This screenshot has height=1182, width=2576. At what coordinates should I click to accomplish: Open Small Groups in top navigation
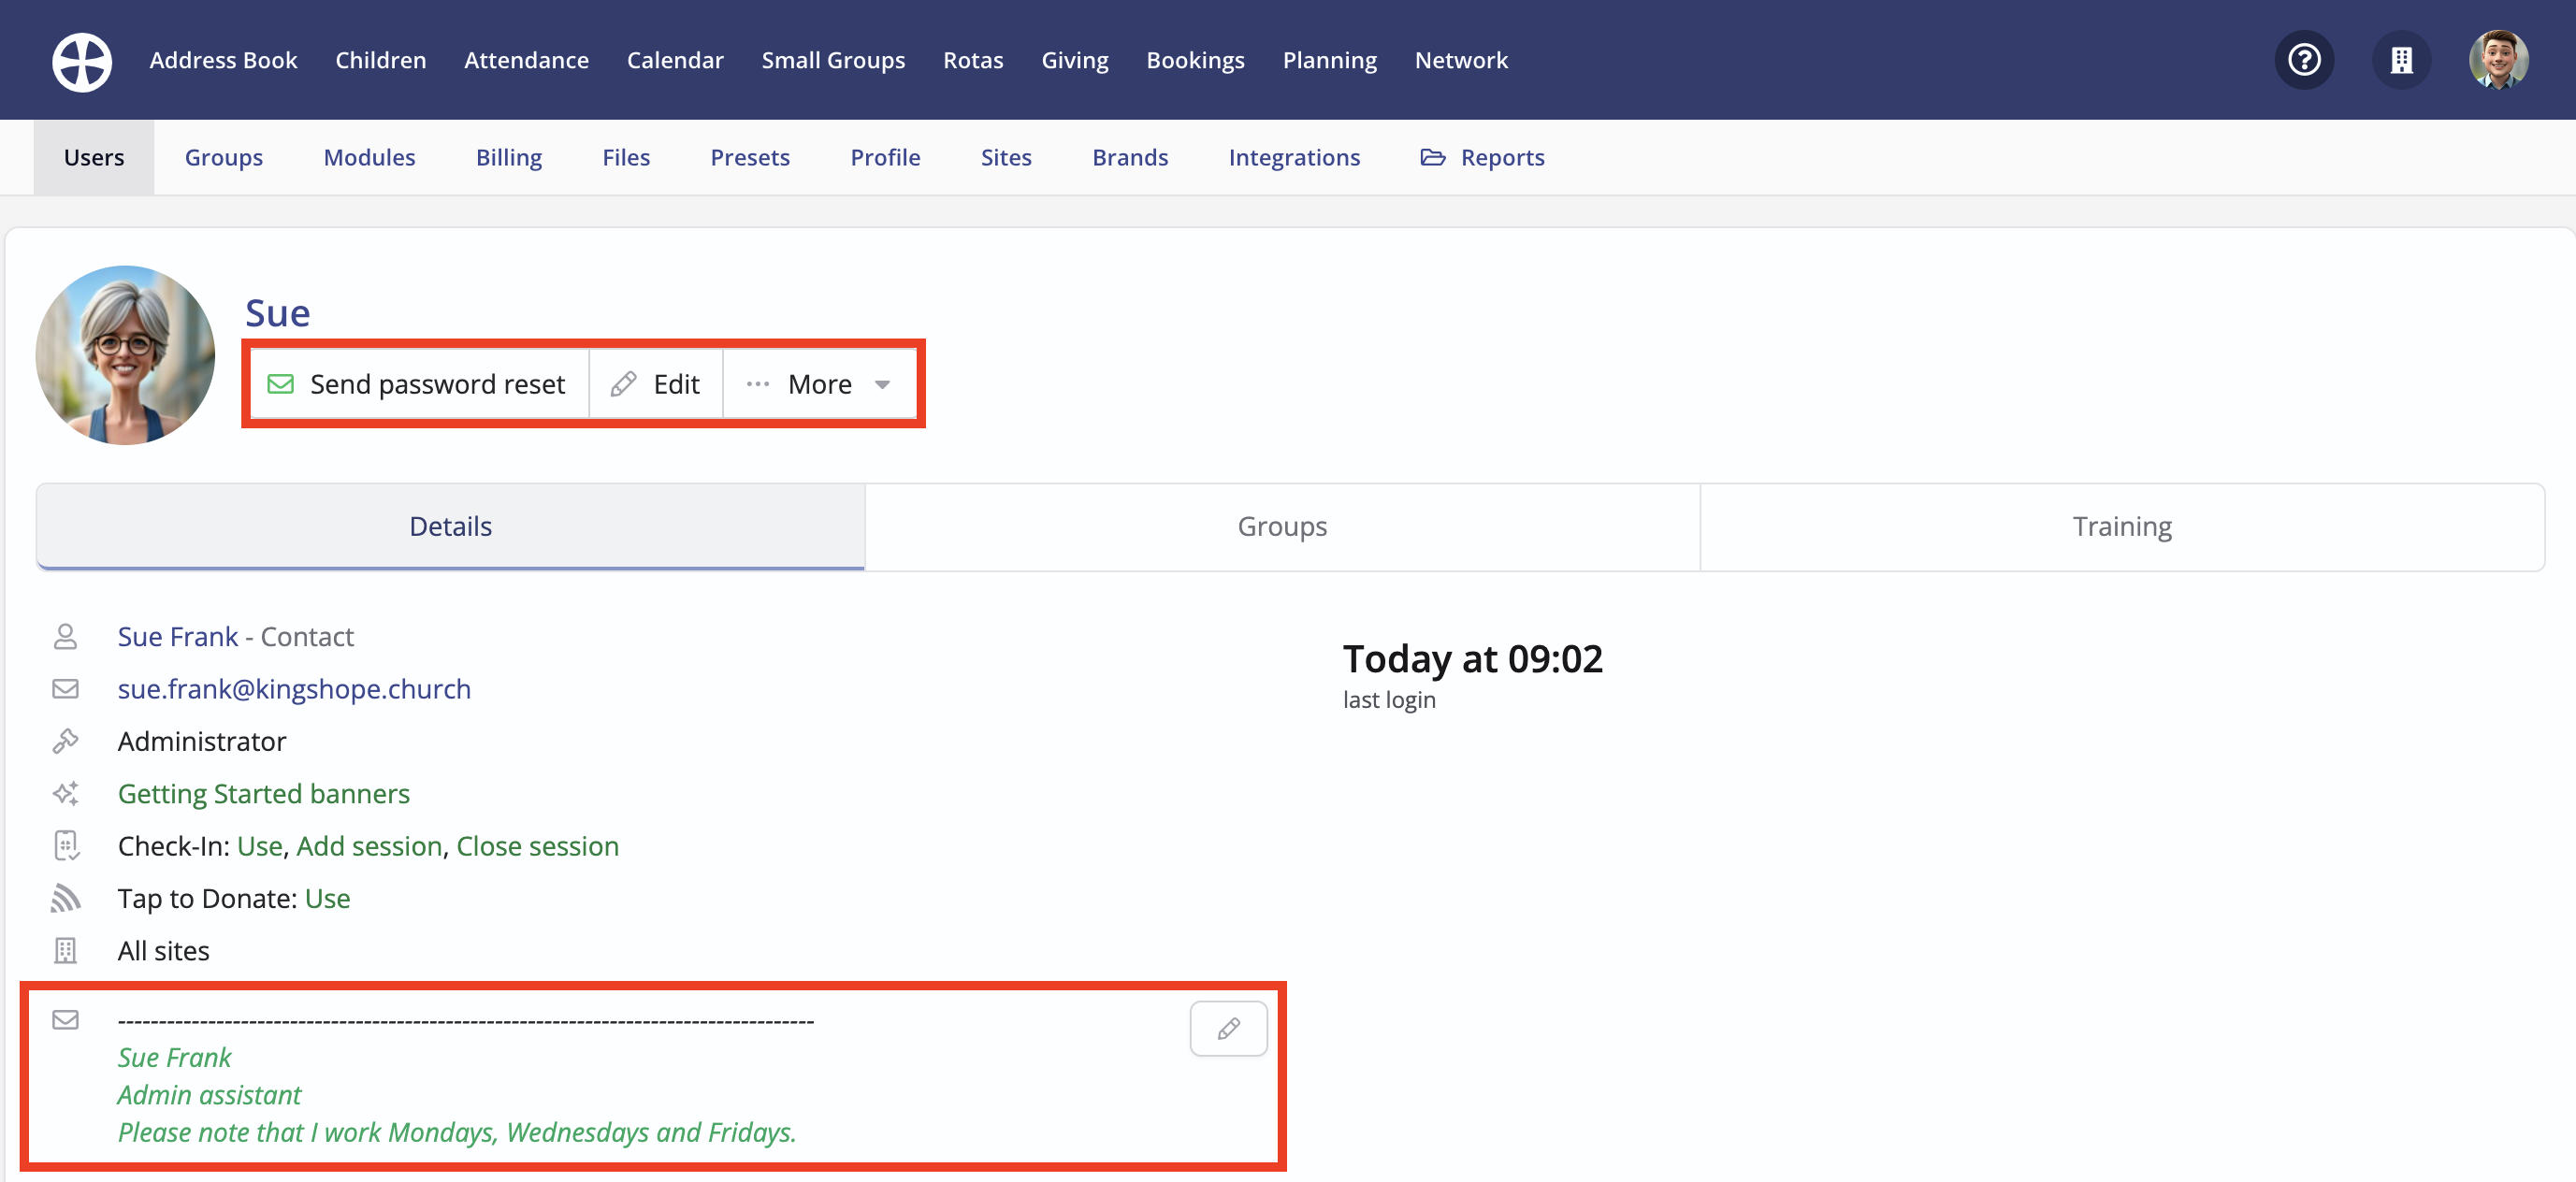pyautogui.click(x=832, y=60)
